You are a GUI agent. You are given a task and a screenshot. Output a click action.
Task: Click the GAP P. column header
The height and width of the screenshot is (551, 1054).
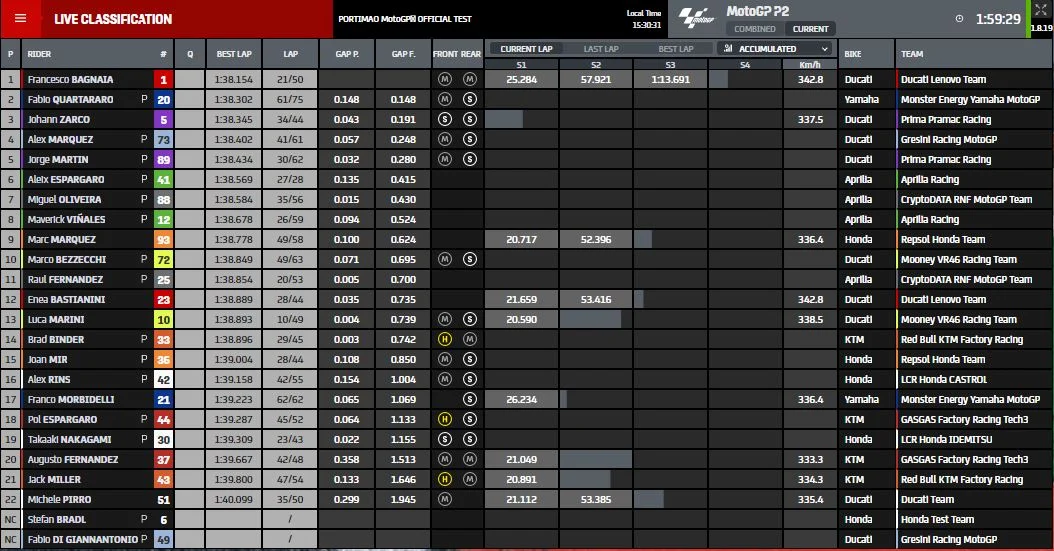click(347, 54)
